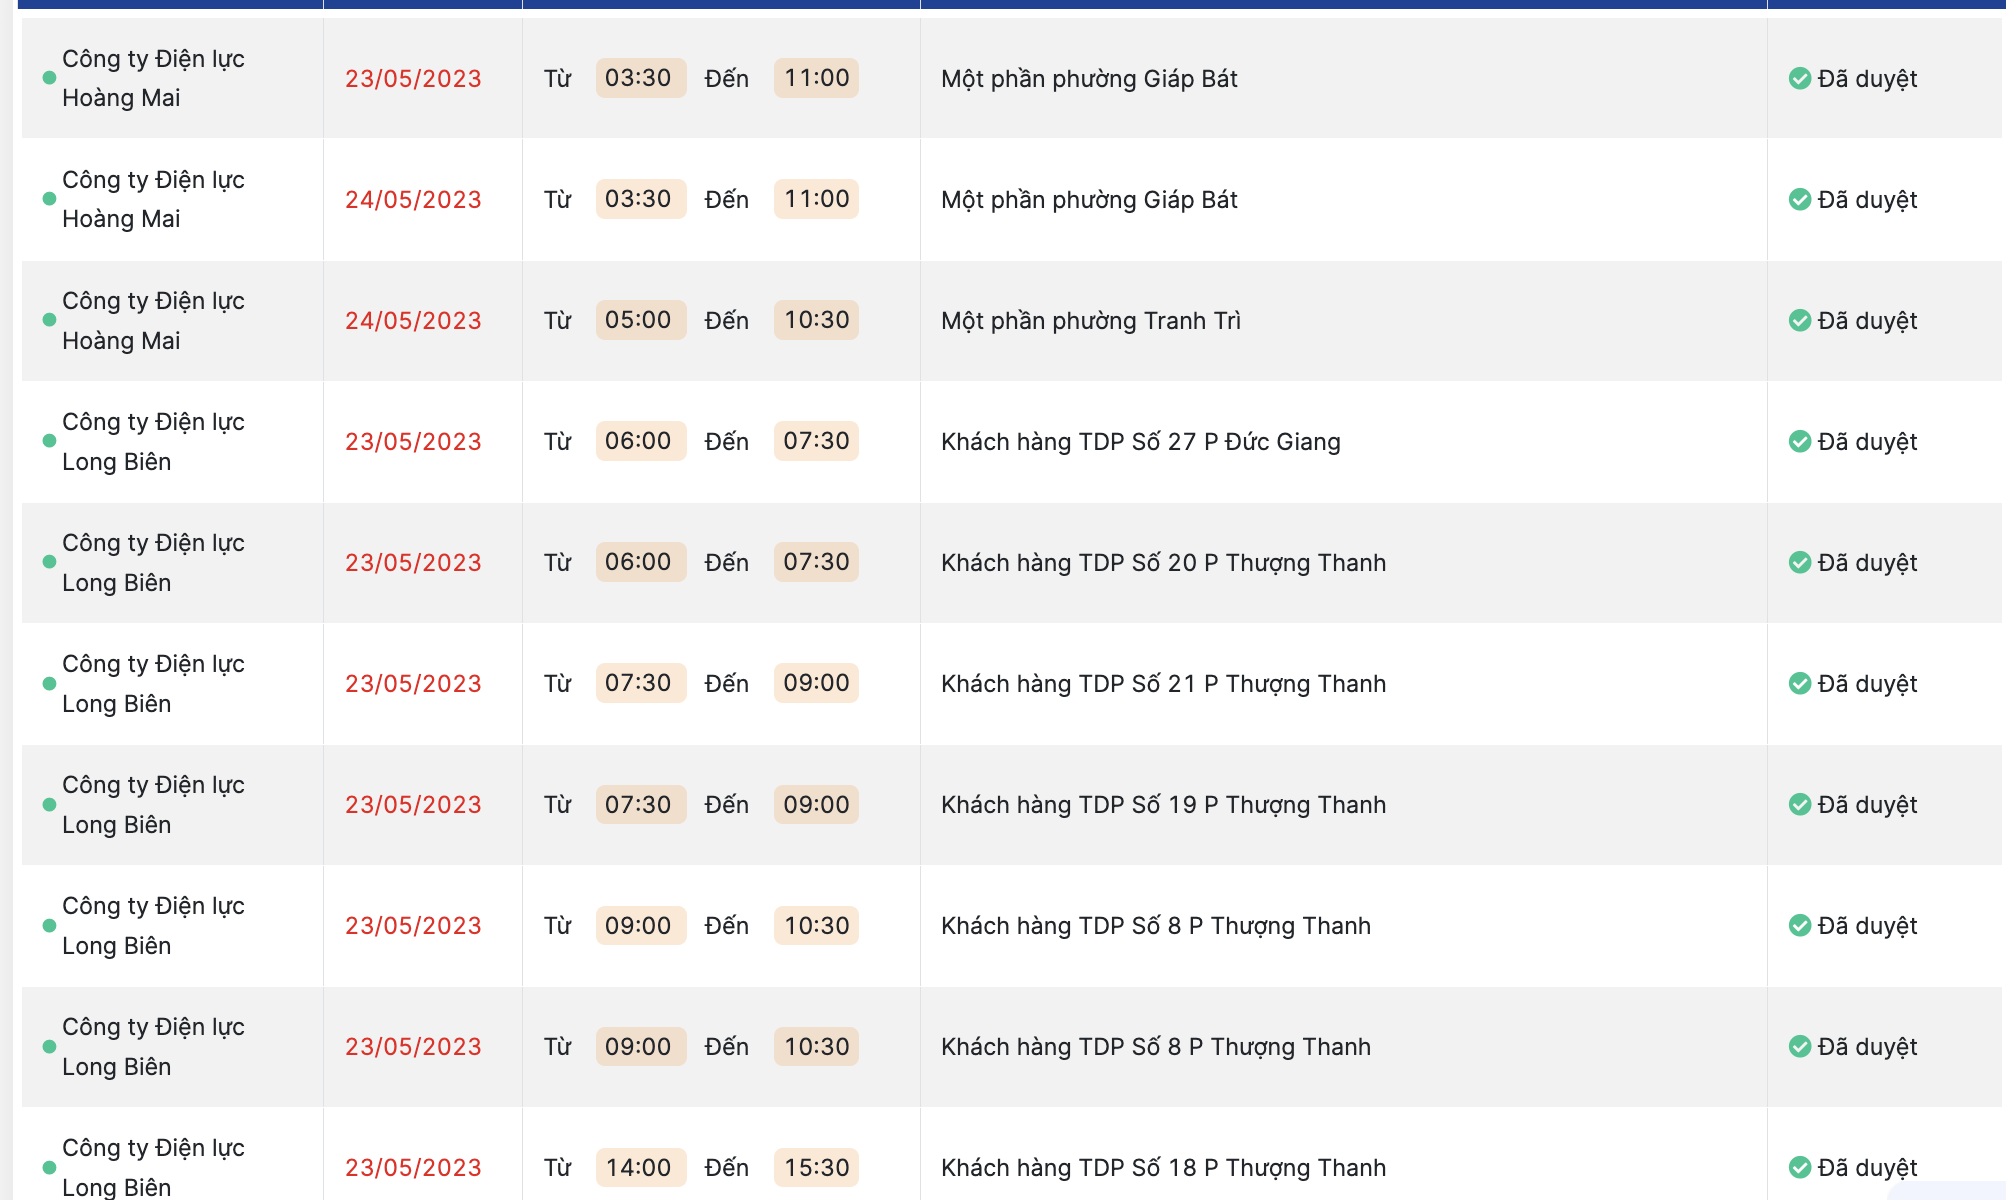
Task: Click check icon in TDP Số 19 row
Action: [x=1800, y=804]
